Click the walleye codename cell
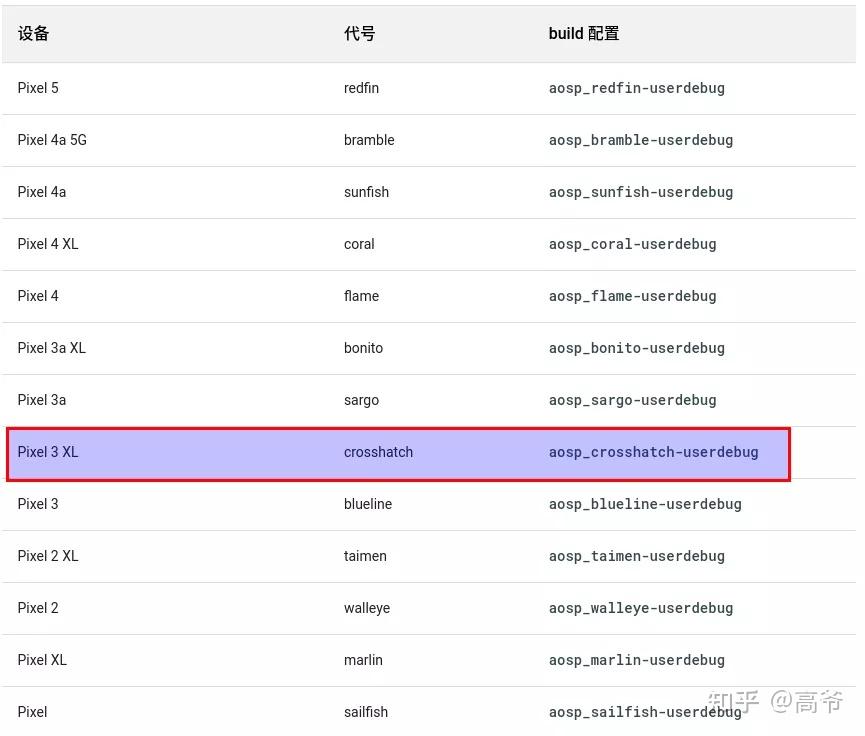This screenshot has height=736, width=865. tap(367, 608)
